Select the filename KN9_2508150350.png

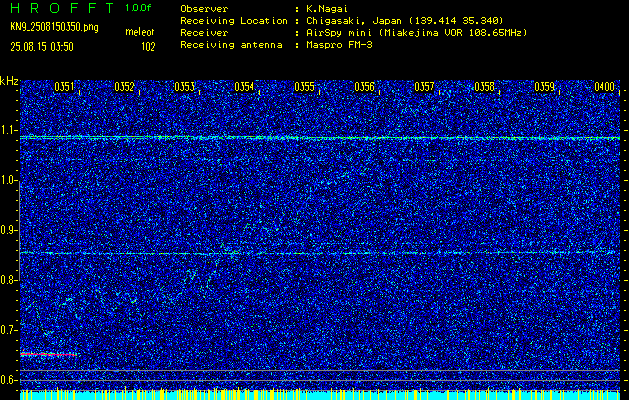[54, 27]
